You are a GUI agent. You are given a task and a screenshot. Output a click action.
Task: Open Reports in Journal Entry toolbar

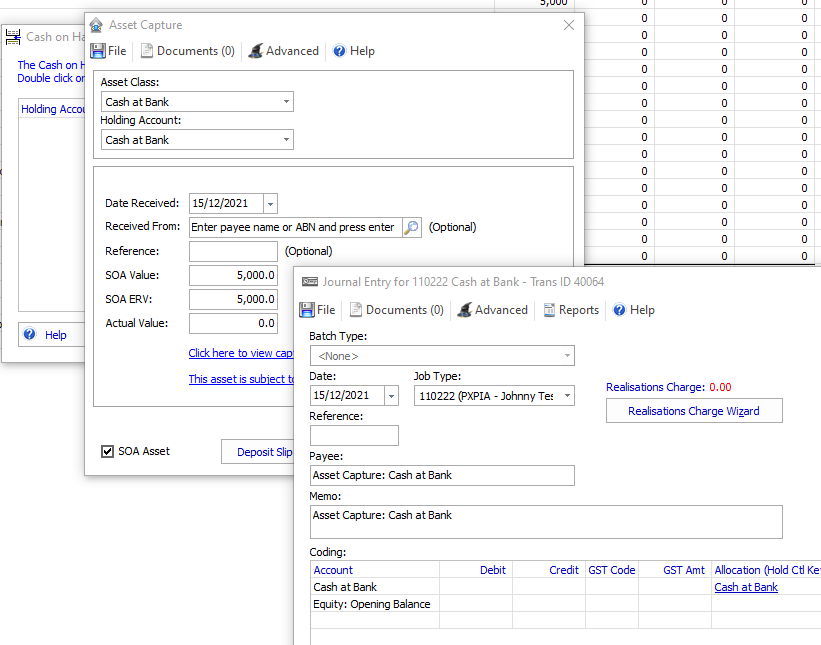571,310
